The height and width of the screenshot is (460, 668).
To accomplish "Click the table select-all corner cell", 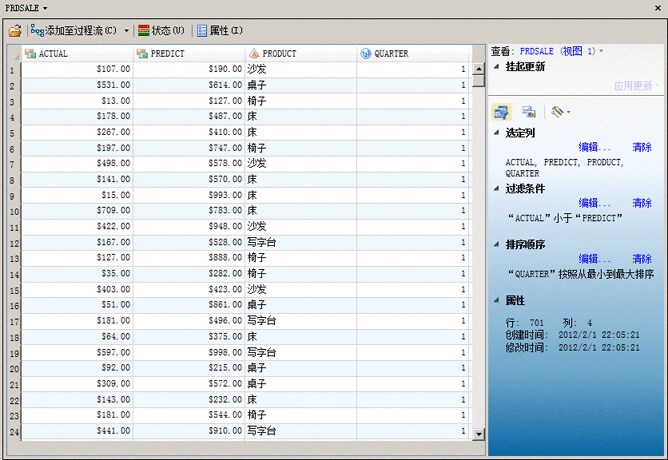I will pyautogui.click(x=14, y=54).
